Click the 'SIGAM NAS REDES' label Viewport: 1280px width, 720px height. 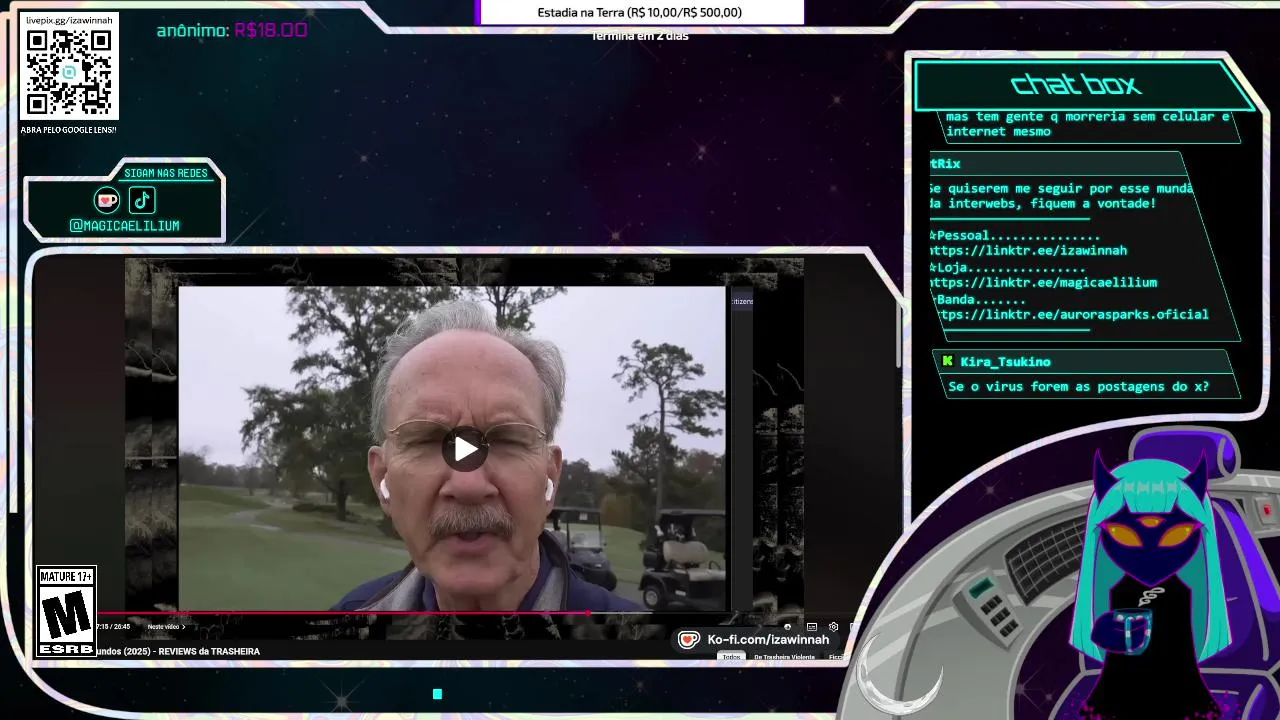[x=166, y=173]
